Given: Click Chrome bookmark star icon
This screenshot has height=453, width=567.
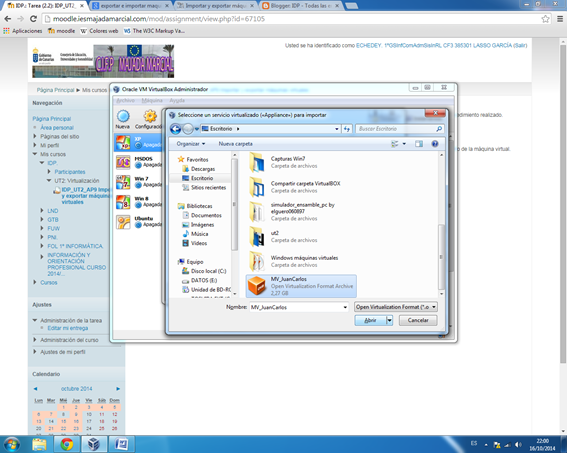Looking at the screenshot, I should point(545,19).
